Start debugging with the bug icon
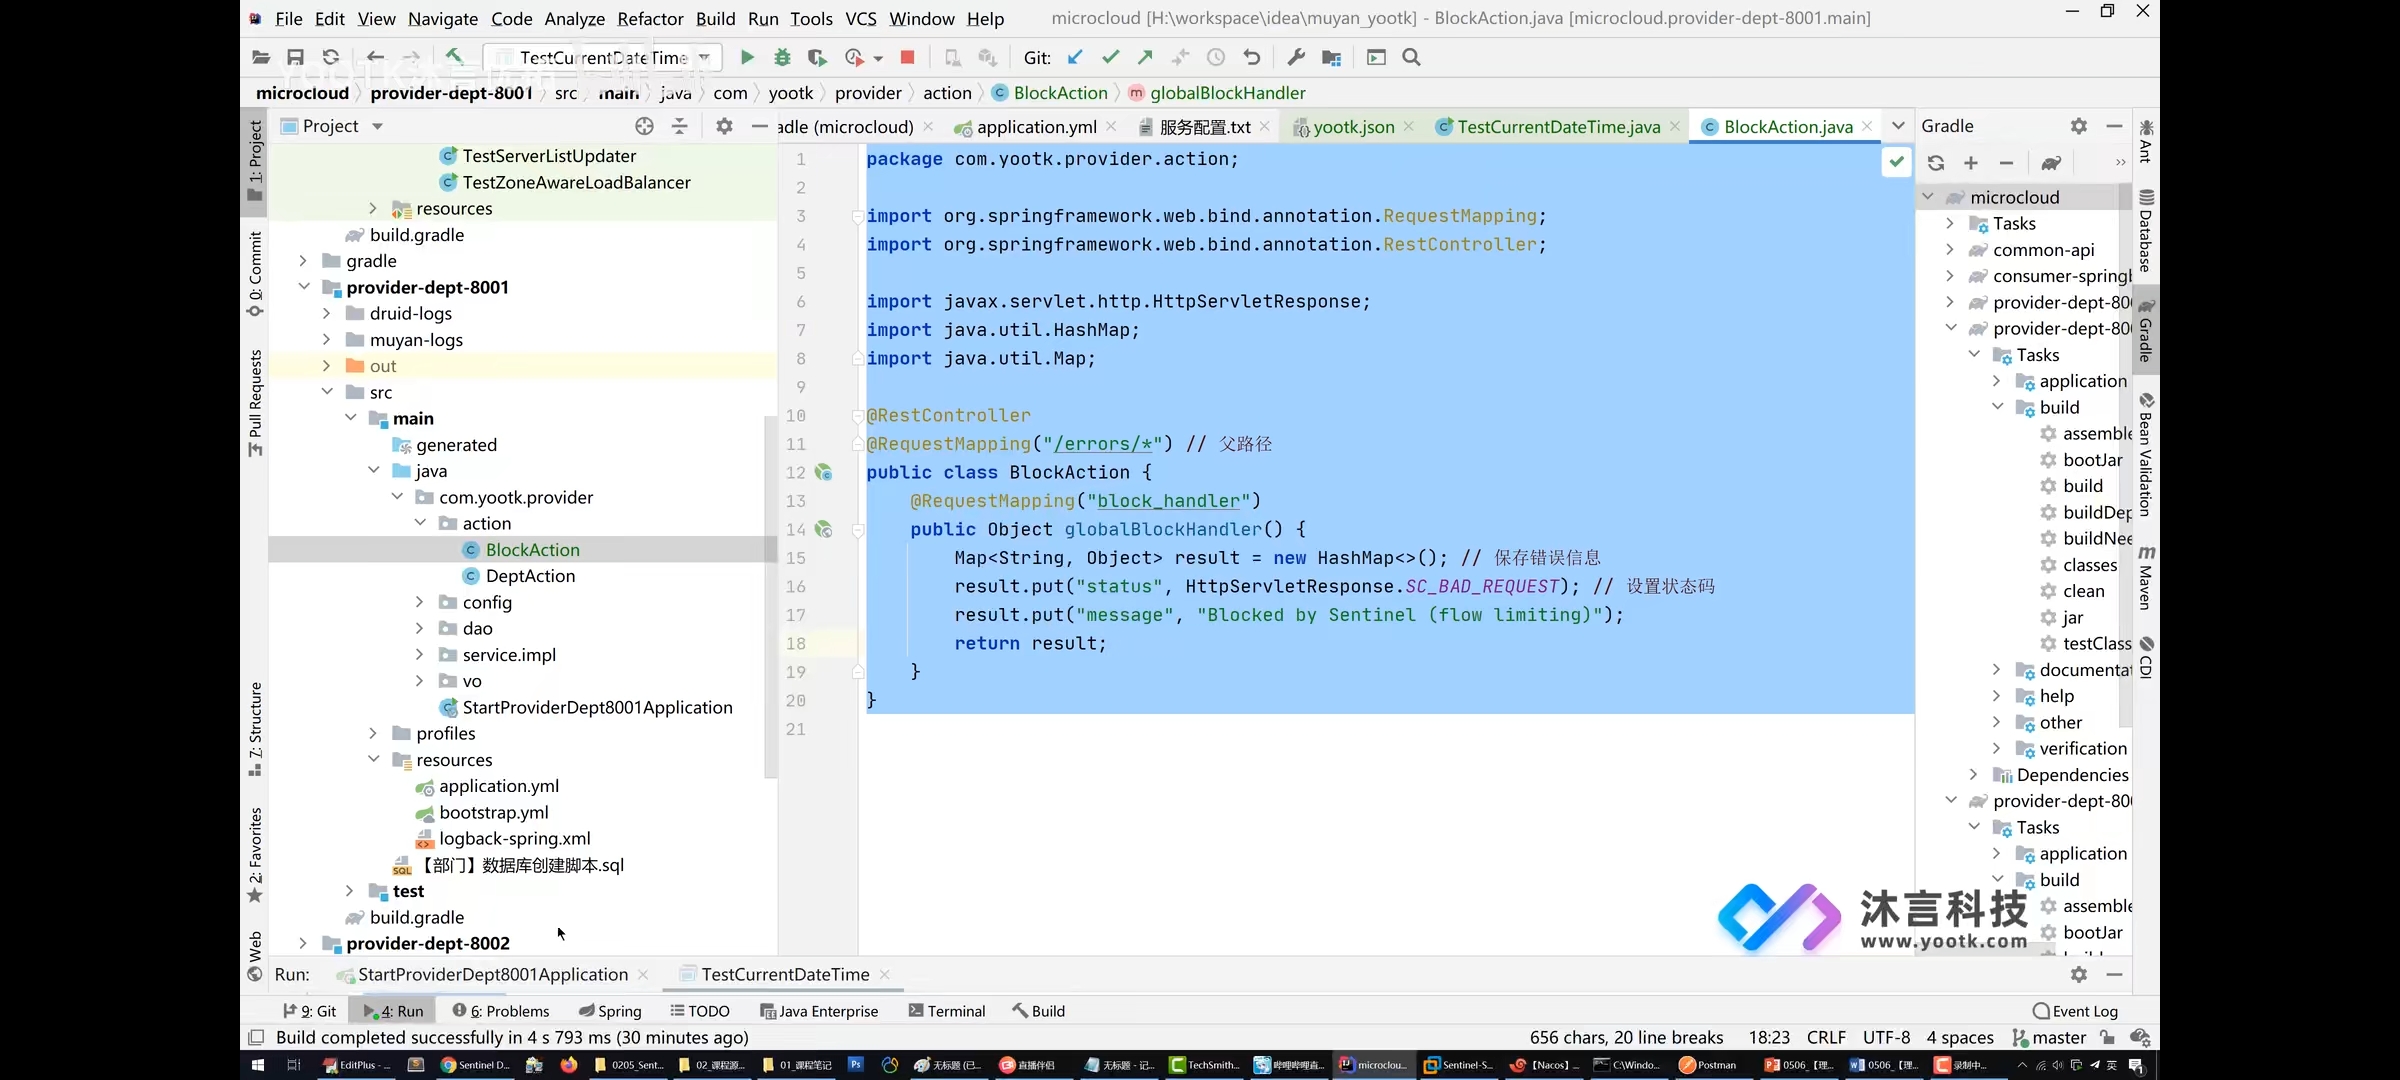 (x=782, y=58)
